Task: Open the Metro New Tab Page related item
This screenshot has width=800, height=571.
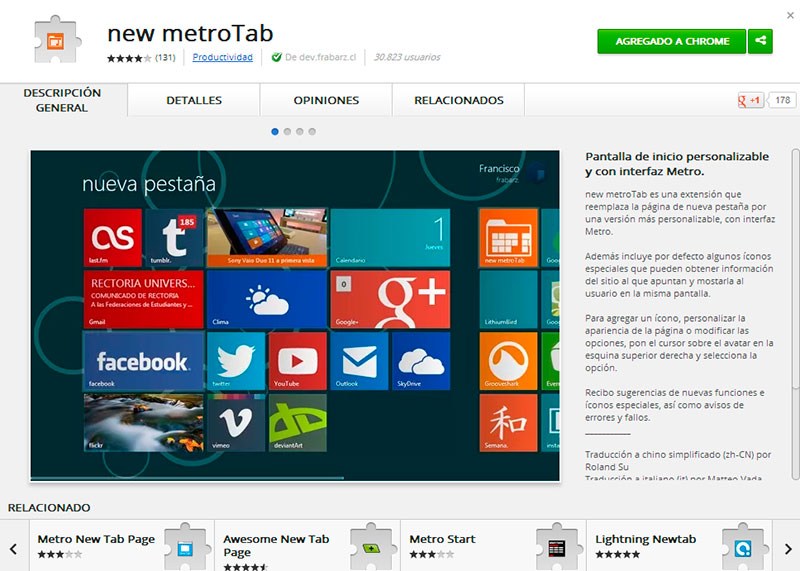Action: pos(122,546)
